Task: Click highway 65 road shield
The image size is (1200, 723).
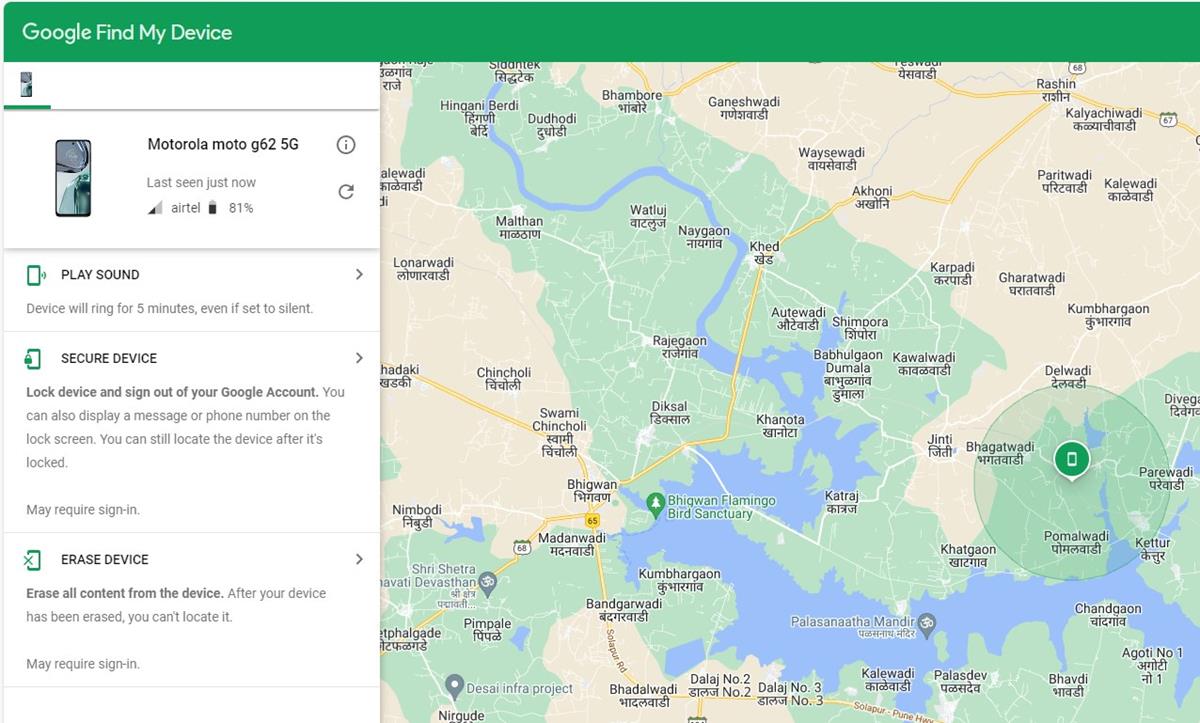Action: point(593,520)
